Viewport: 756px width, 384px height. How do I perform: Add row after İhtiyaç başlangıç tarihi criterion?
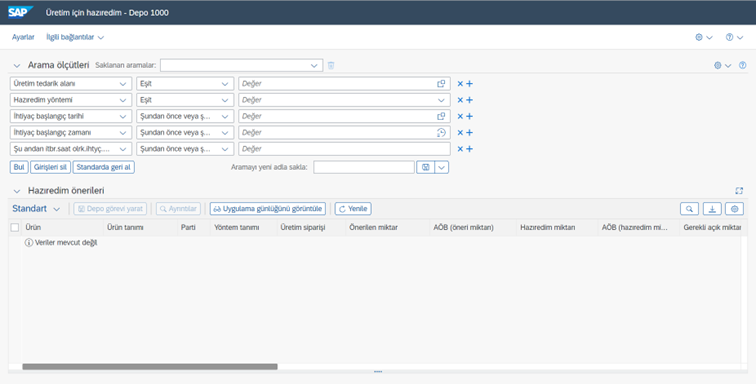click(469, 116)
